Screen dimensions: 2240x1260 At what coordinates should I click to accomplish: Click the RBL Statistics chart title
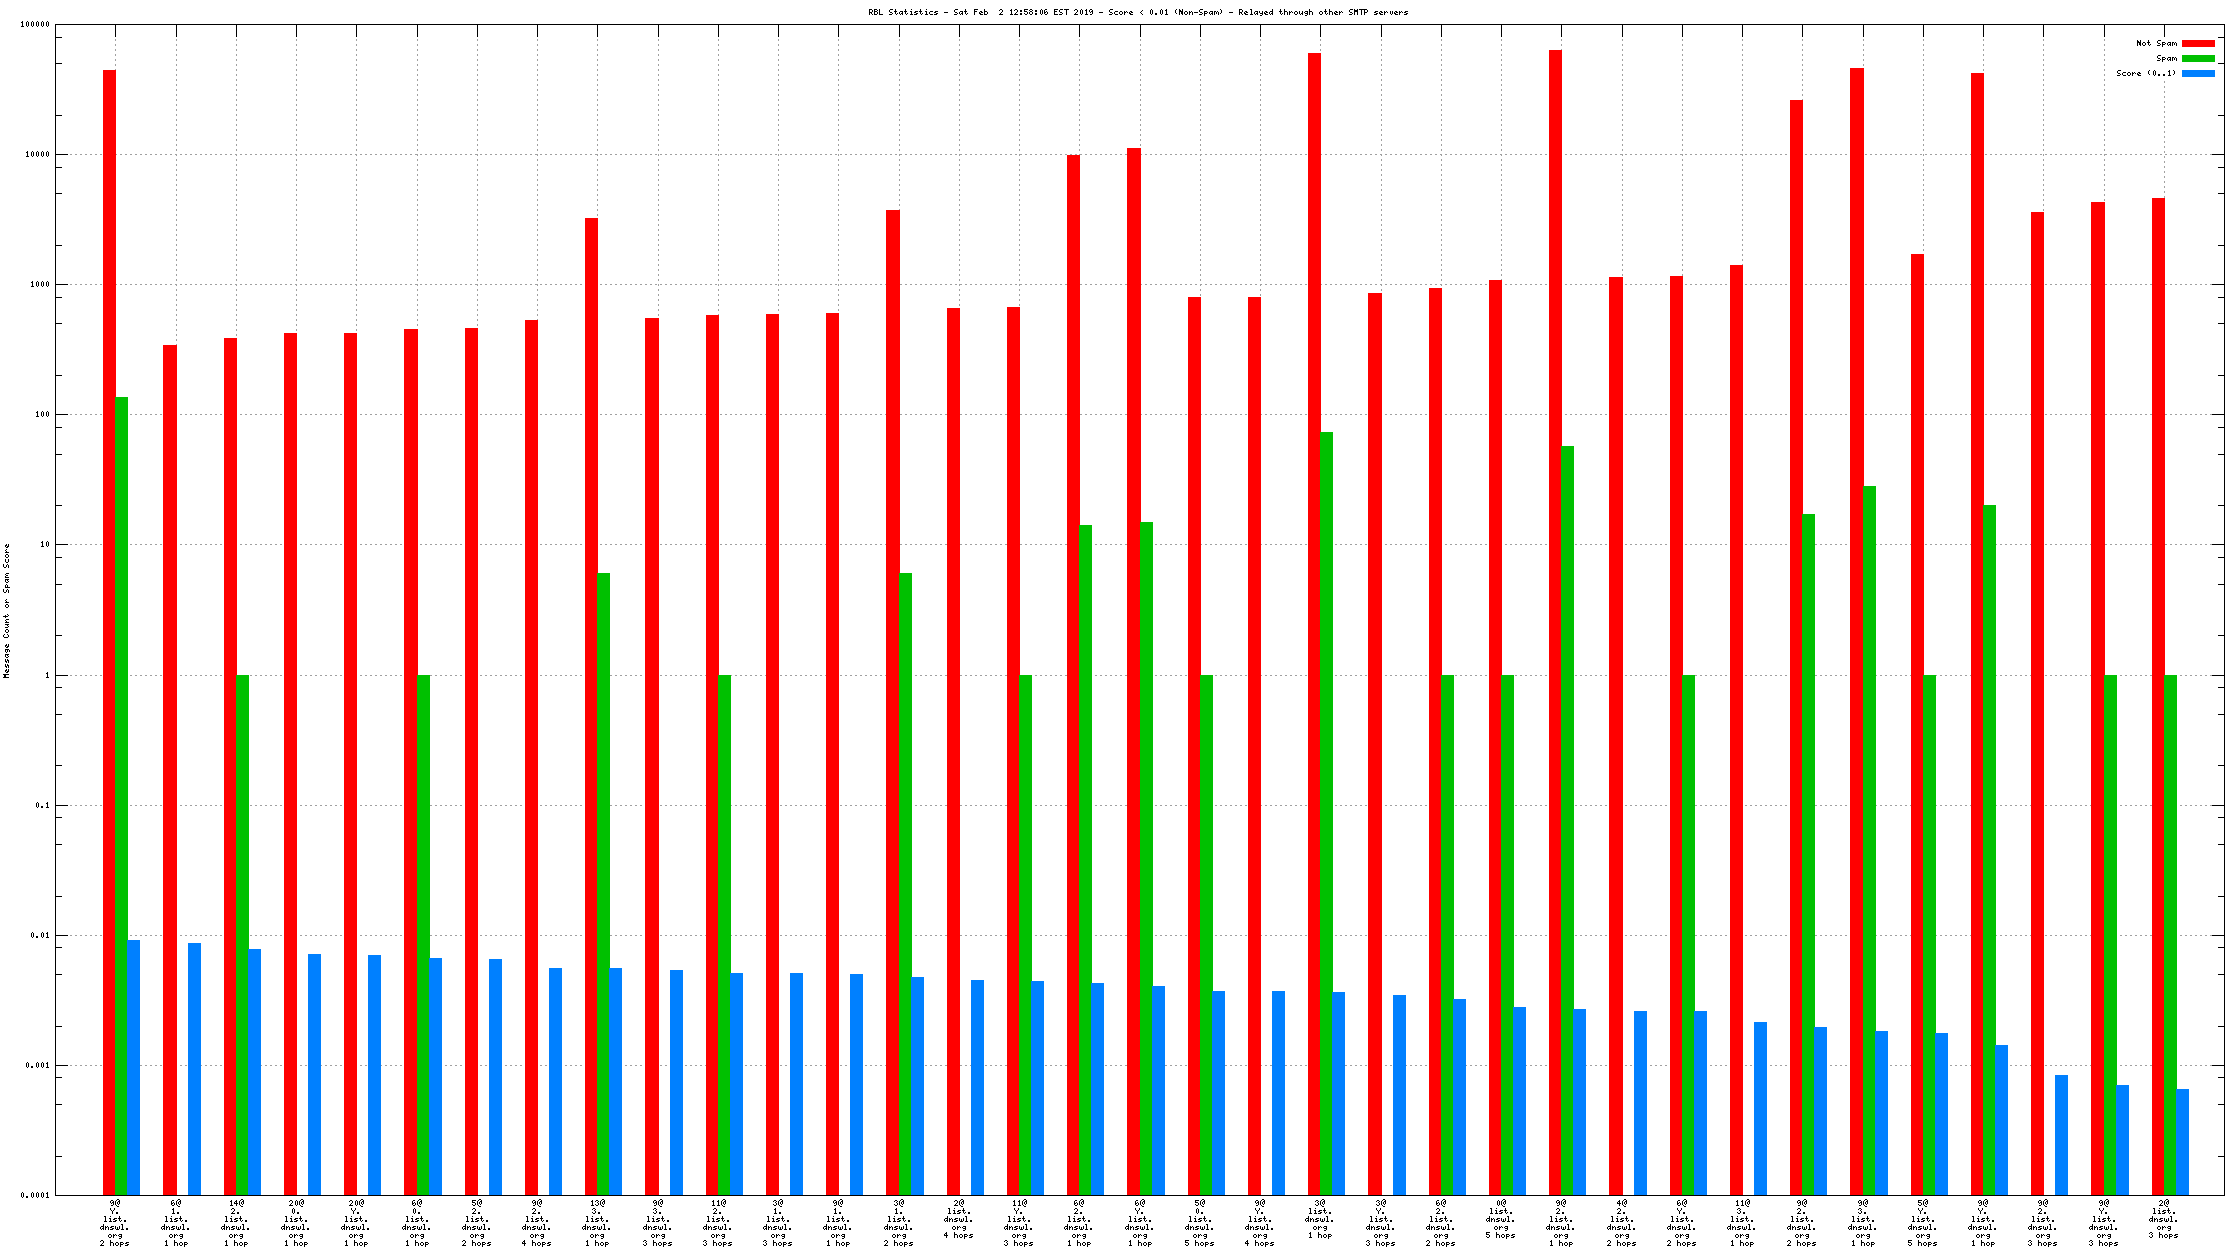[1138, 12]
